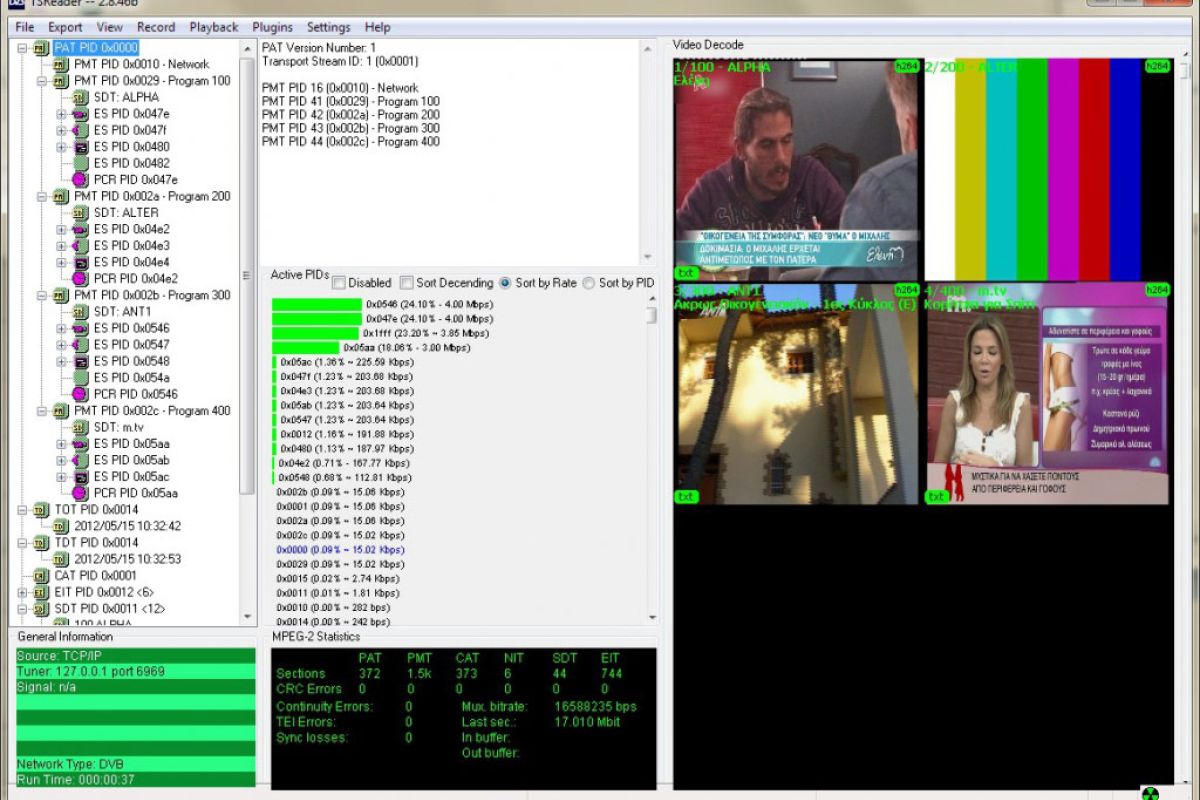
Task: Enable the Disabled checkbox in Active PIDs
Action: click(338, 283)
